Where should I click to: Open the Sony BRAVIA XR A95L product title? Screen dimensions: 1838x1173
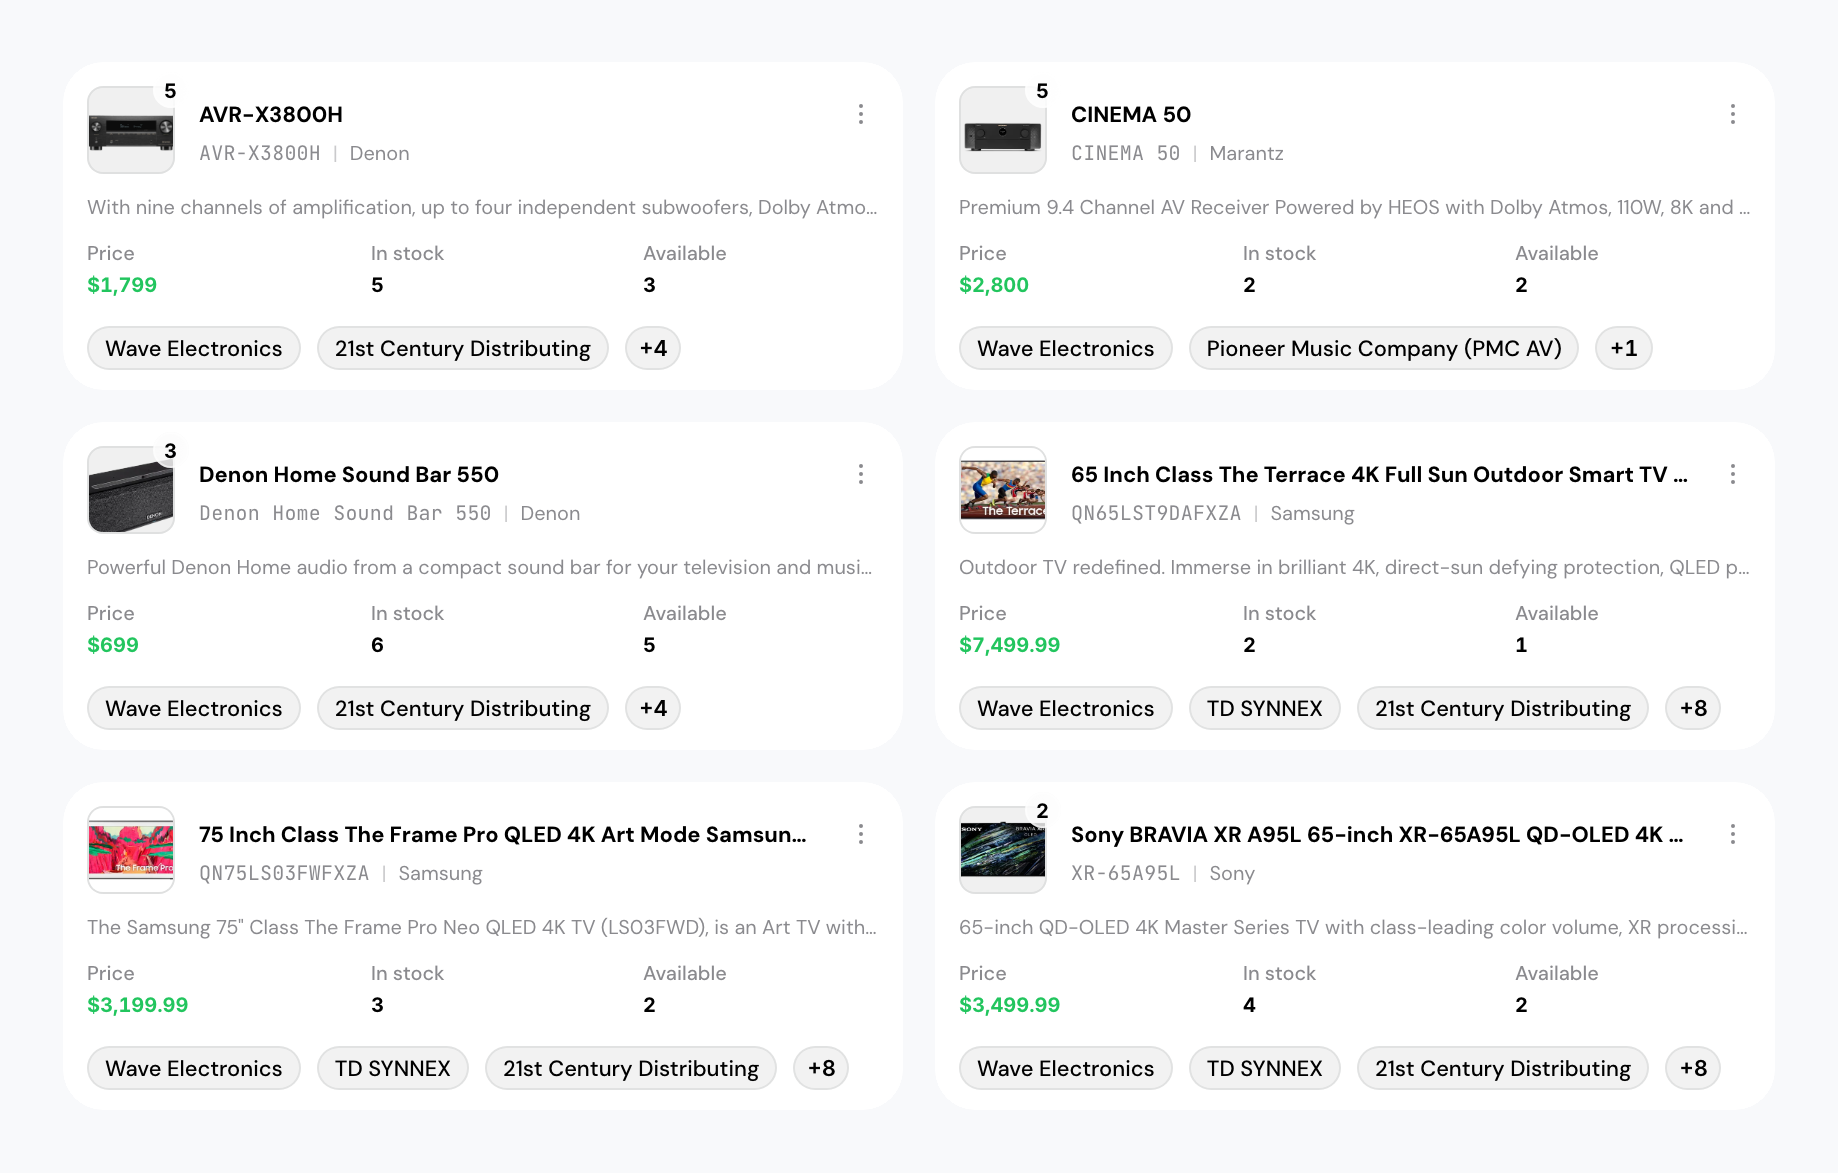coord(1377,834)
